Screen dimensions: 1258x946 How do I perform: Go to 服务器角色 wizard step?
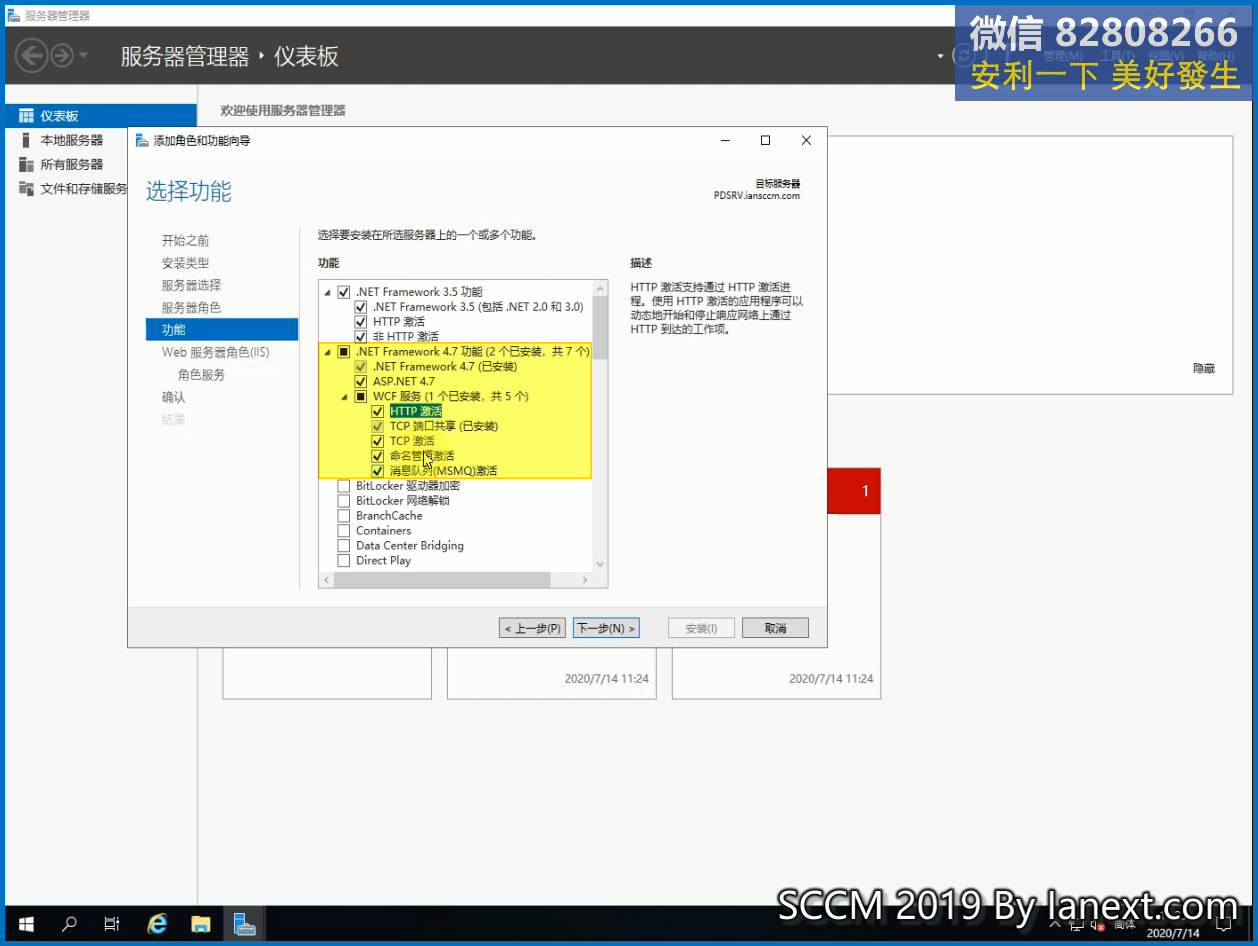[x=192, y=307]
